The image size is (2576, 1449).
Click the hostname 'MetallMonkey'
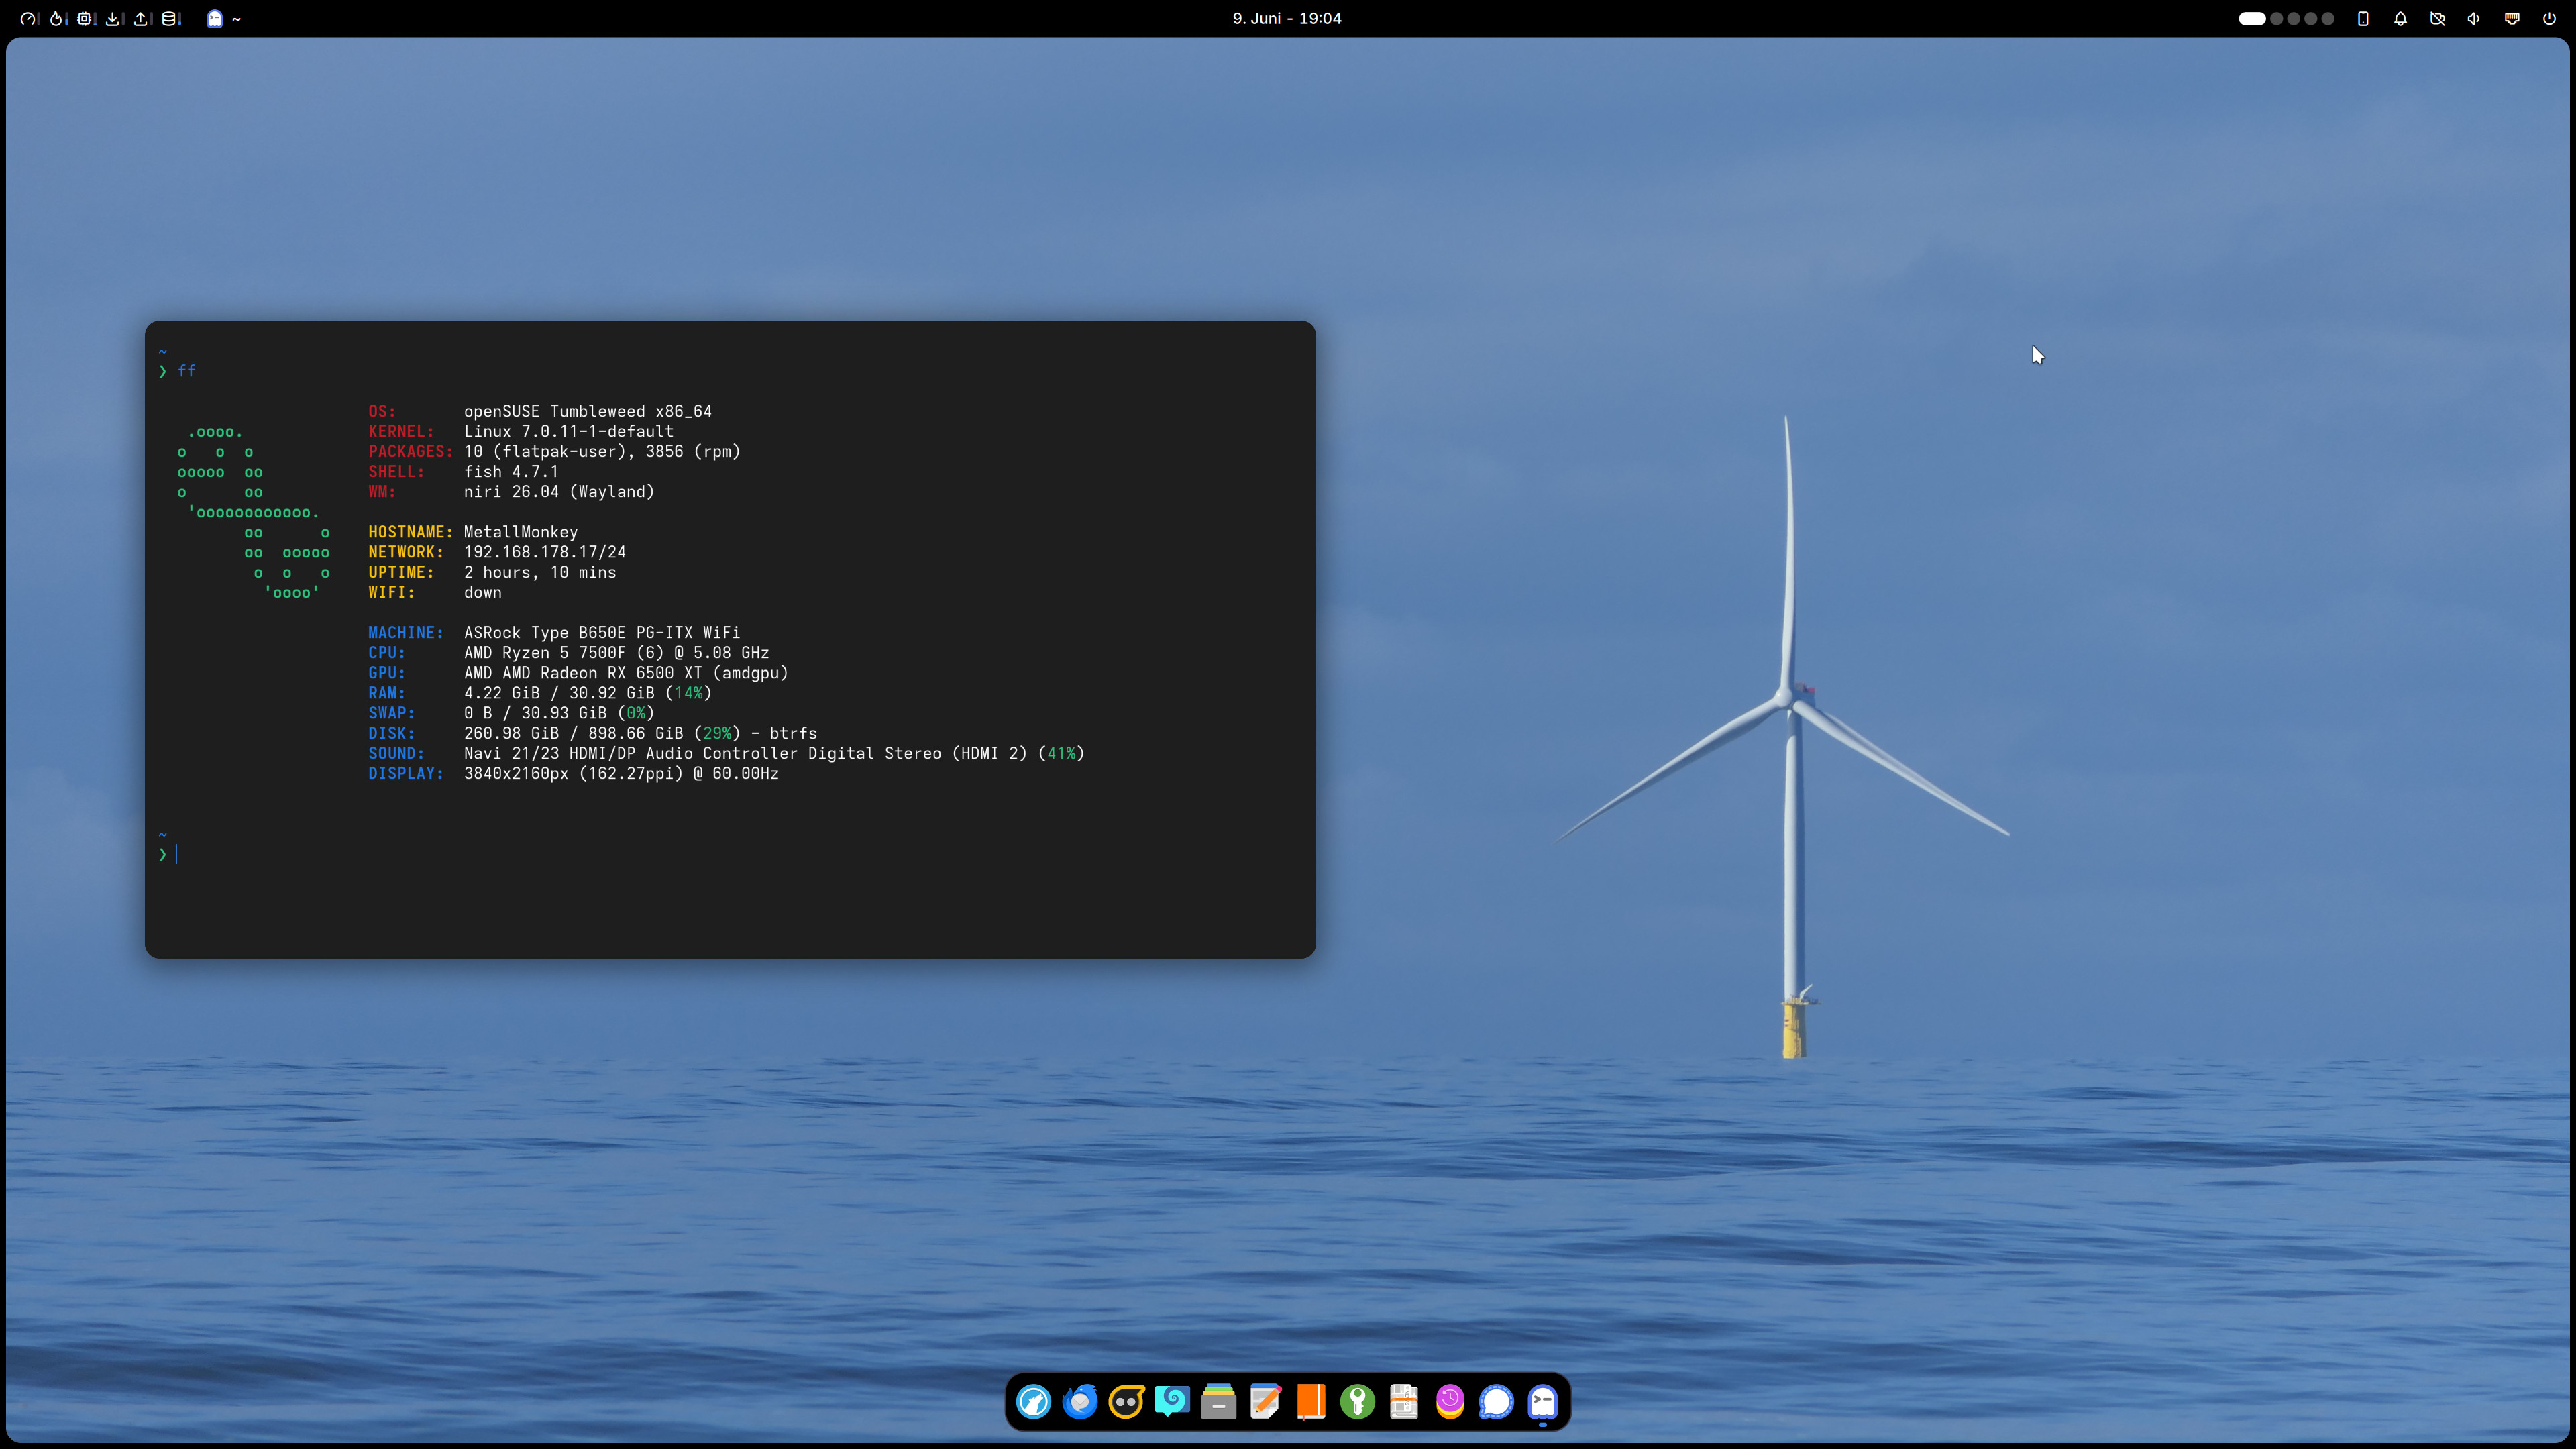(x=521, y=532)
